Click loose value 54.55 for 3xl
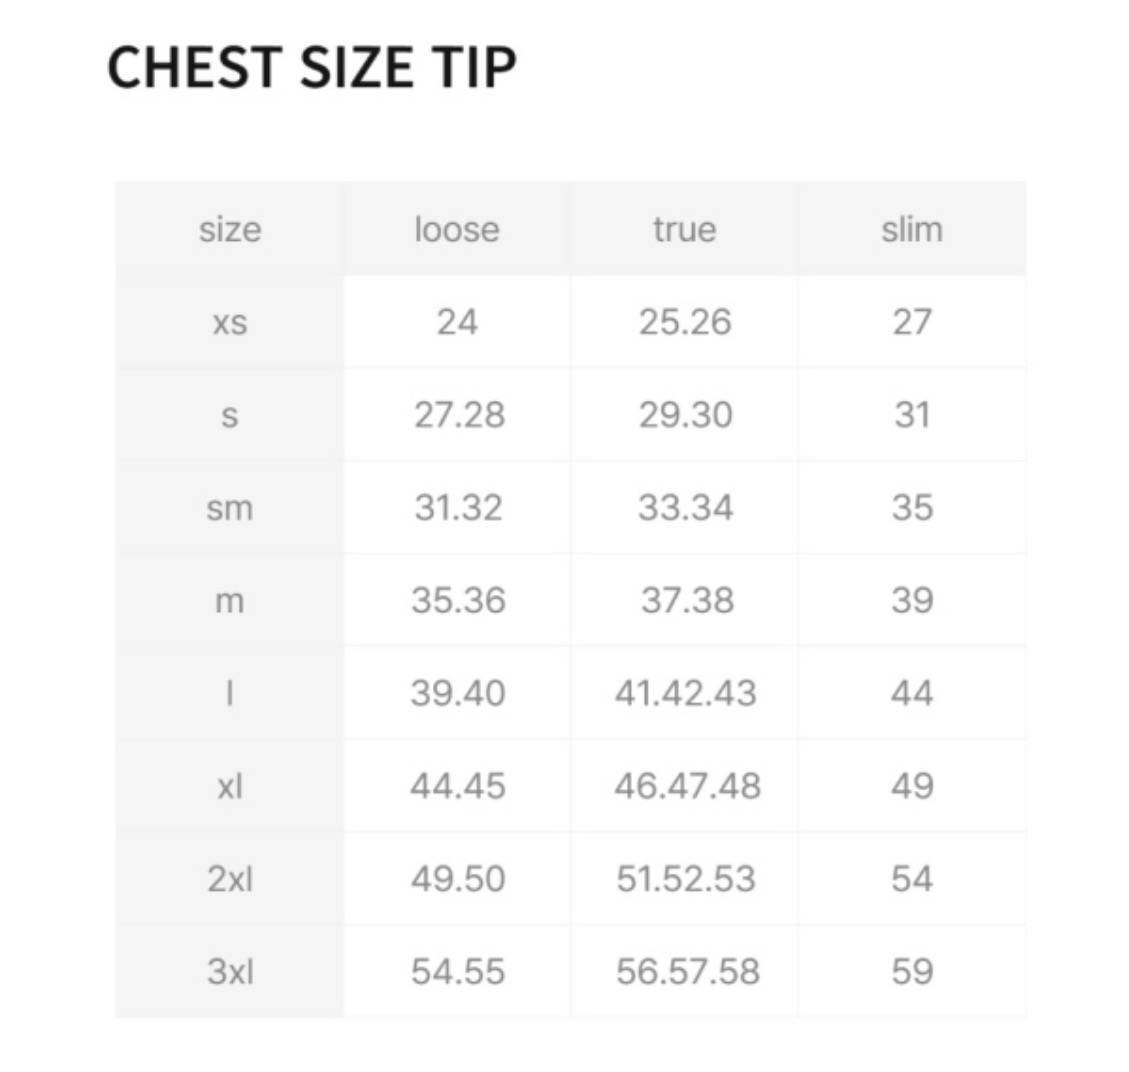 [x=458, y=971]
